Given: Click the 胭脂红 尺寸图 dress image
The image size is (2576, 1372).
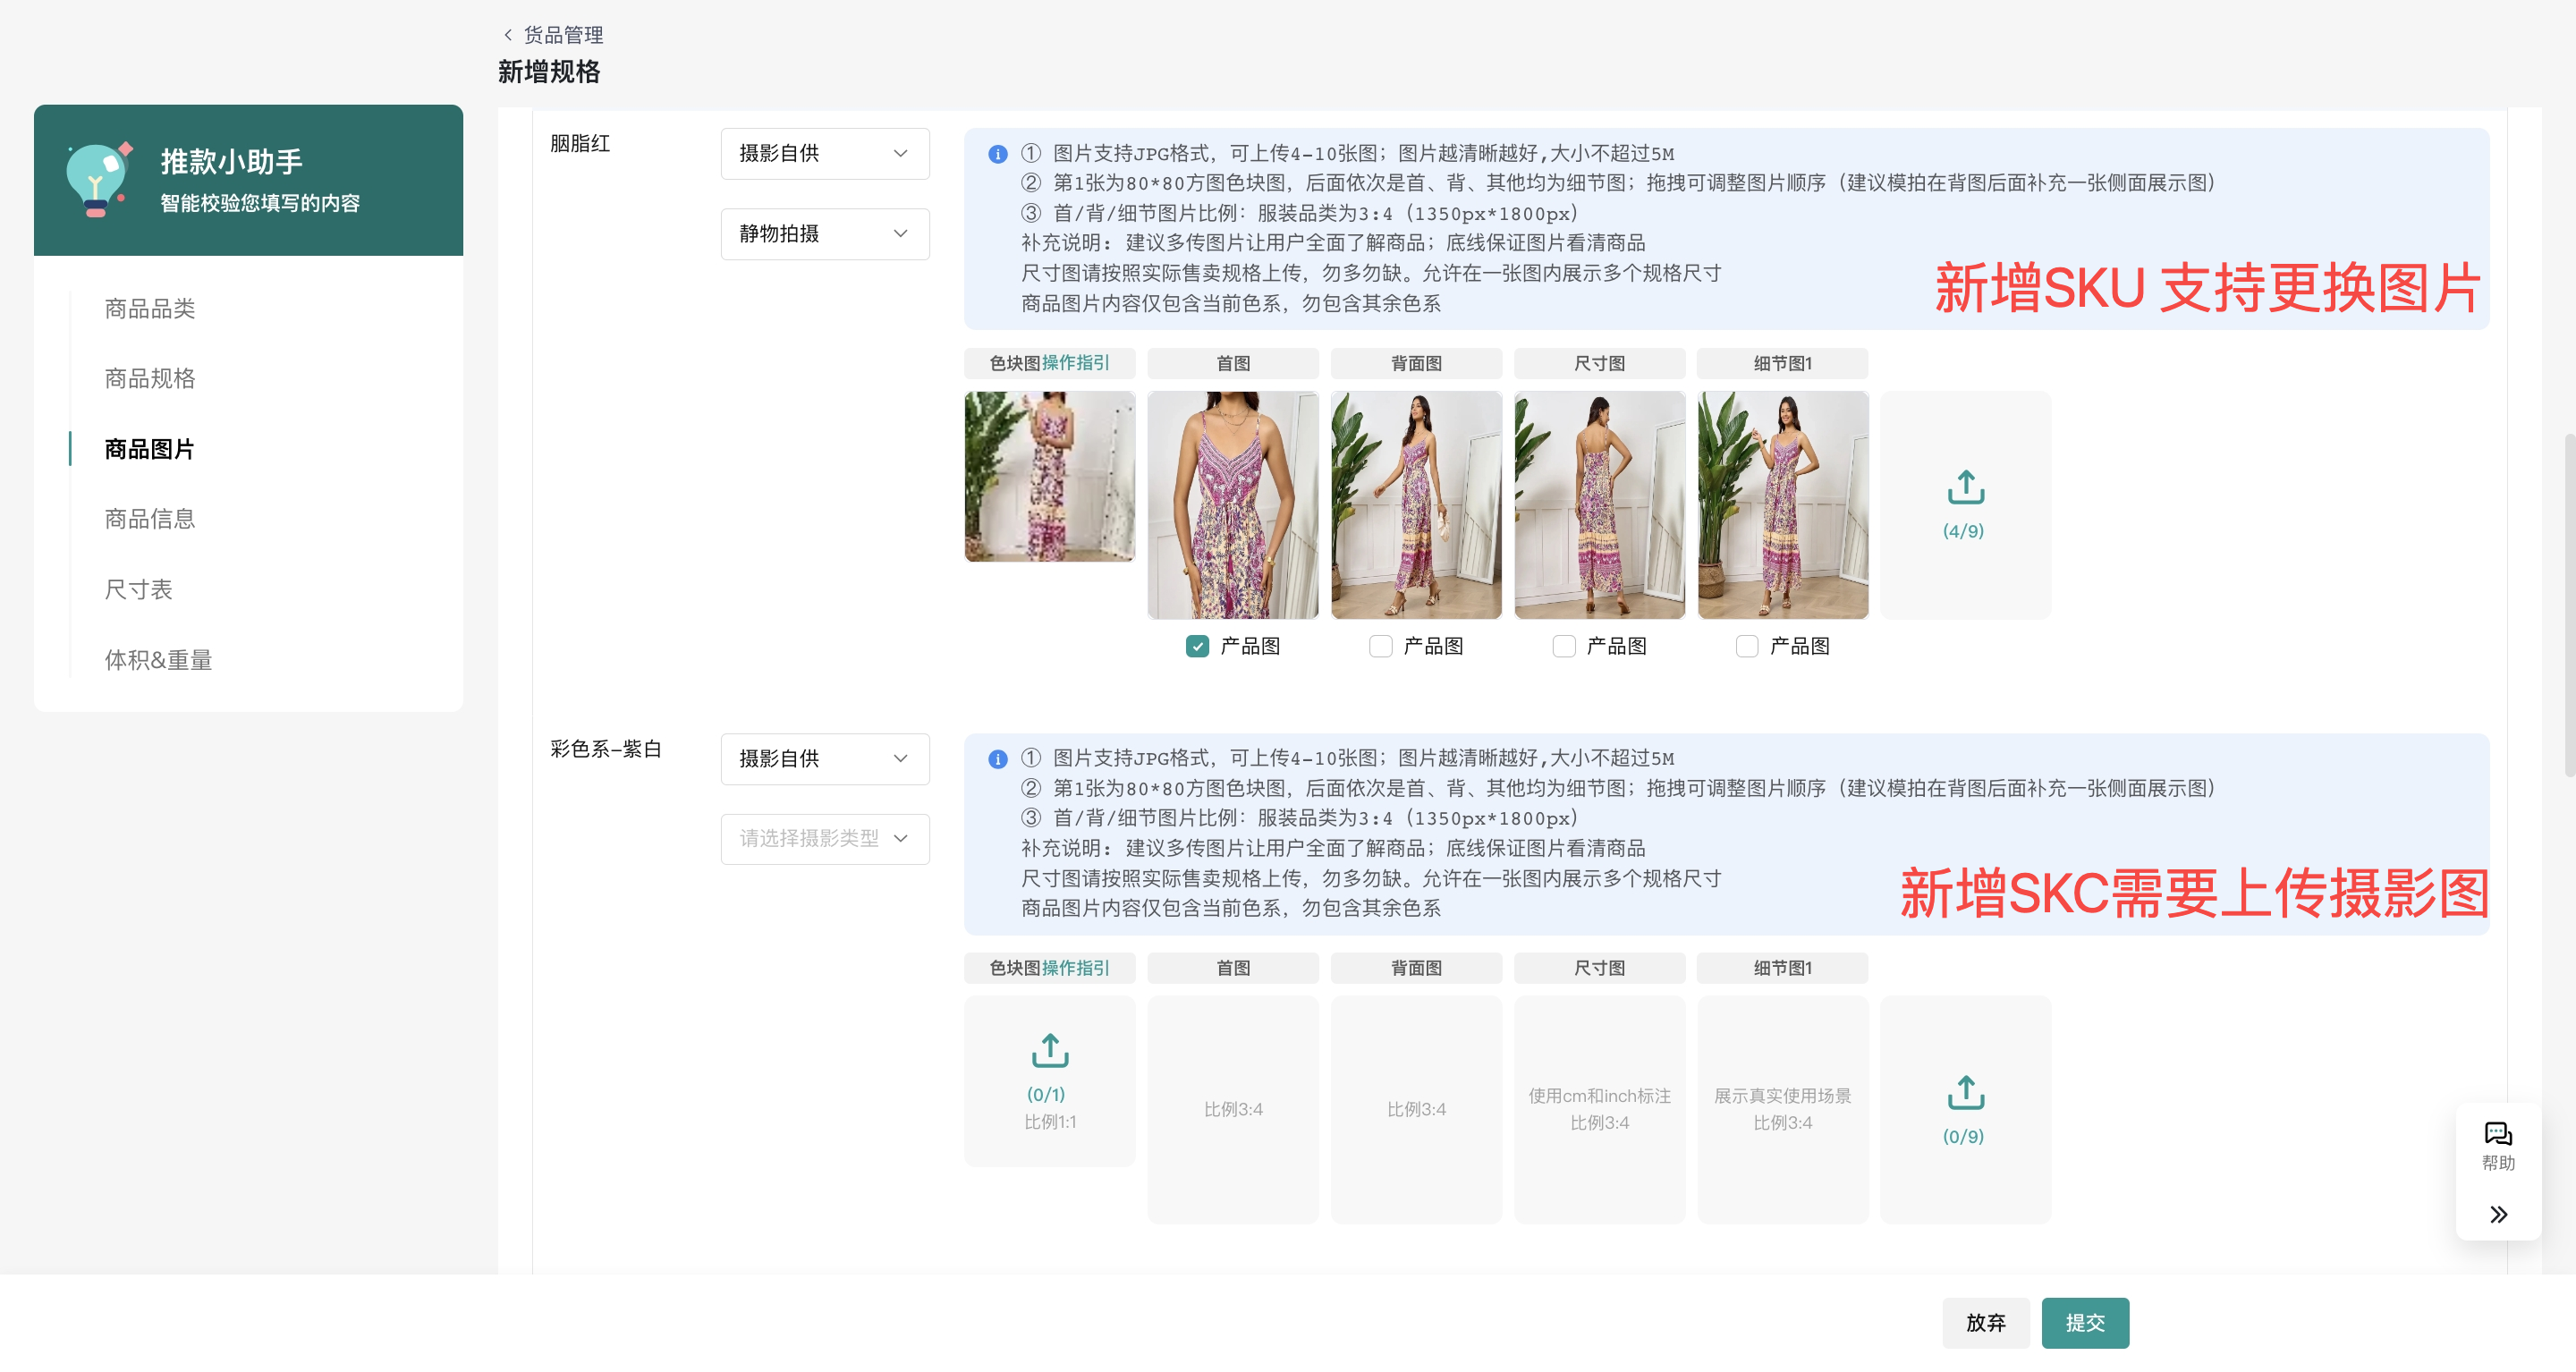Looking at the screenshot, I should click(x=1599, y=505).
